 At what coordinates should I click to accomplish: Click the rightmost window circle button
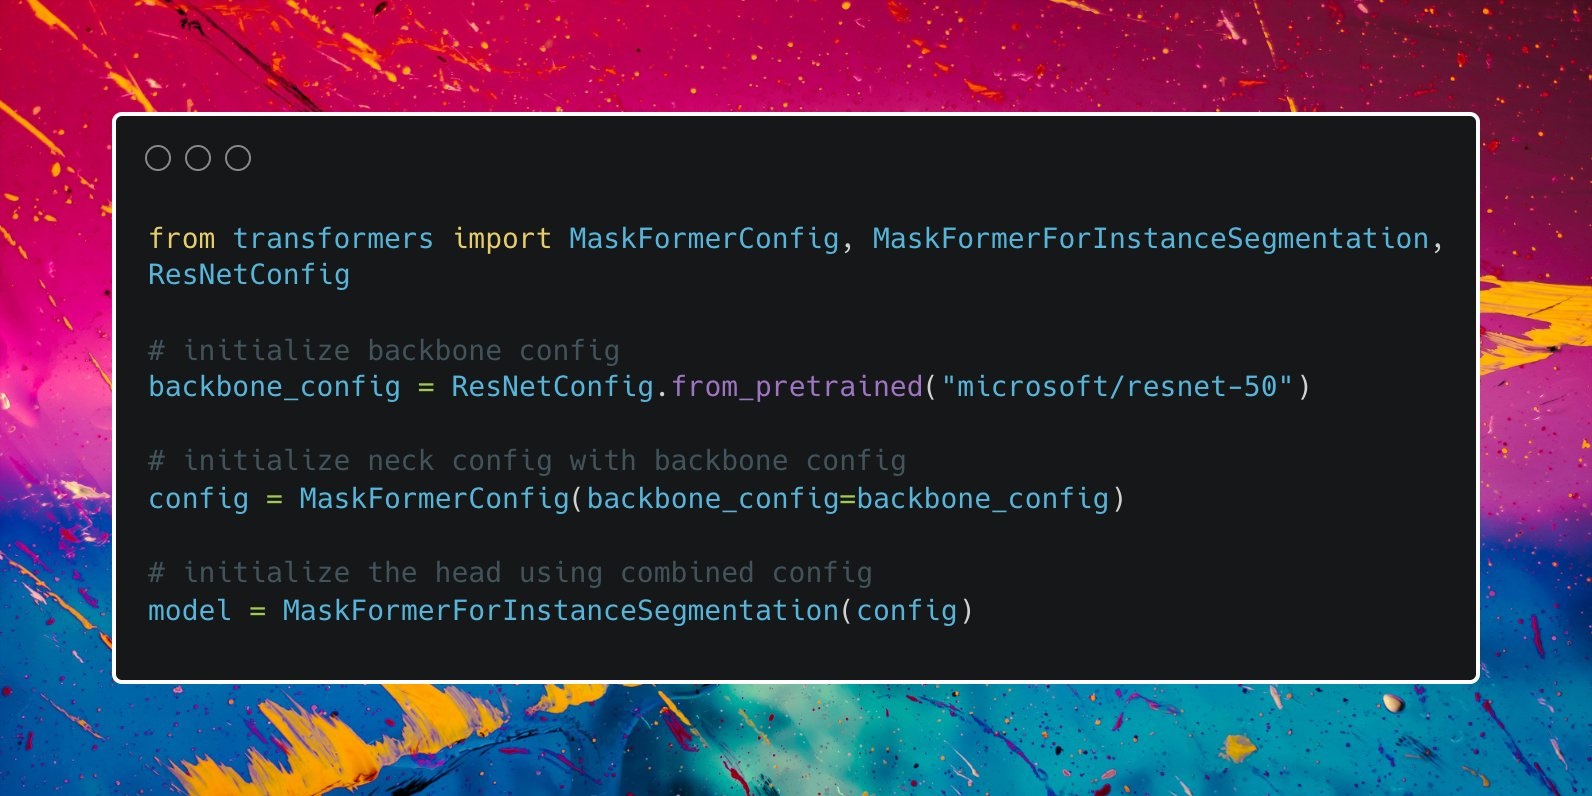pyautogui.click(x=238, y=158)
